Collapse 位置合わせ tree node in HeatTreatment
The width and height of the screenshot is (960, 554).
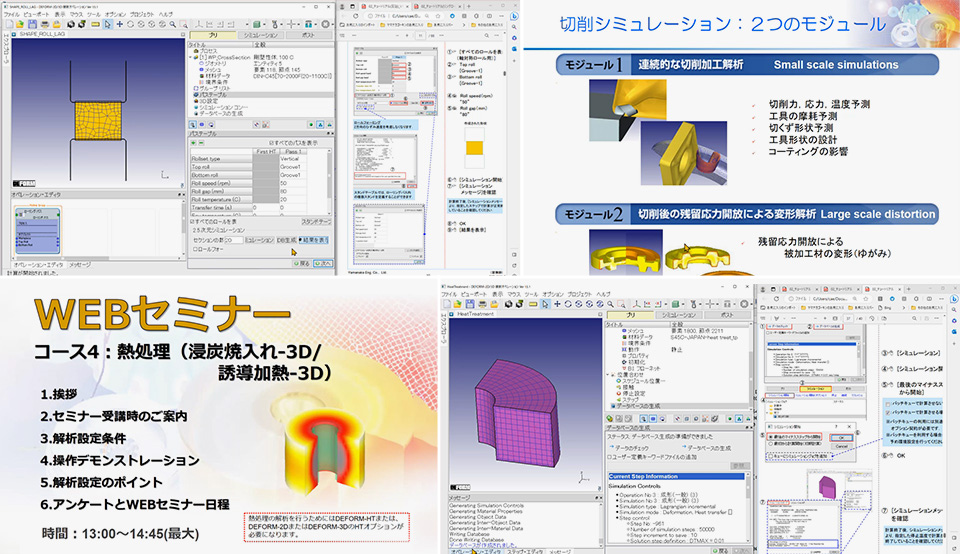point(607,375)
